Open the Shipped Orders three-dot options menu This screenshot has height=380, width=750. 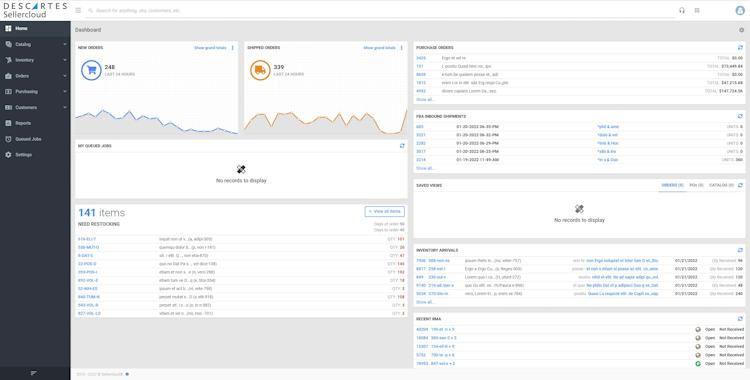(x=401, y=48)
